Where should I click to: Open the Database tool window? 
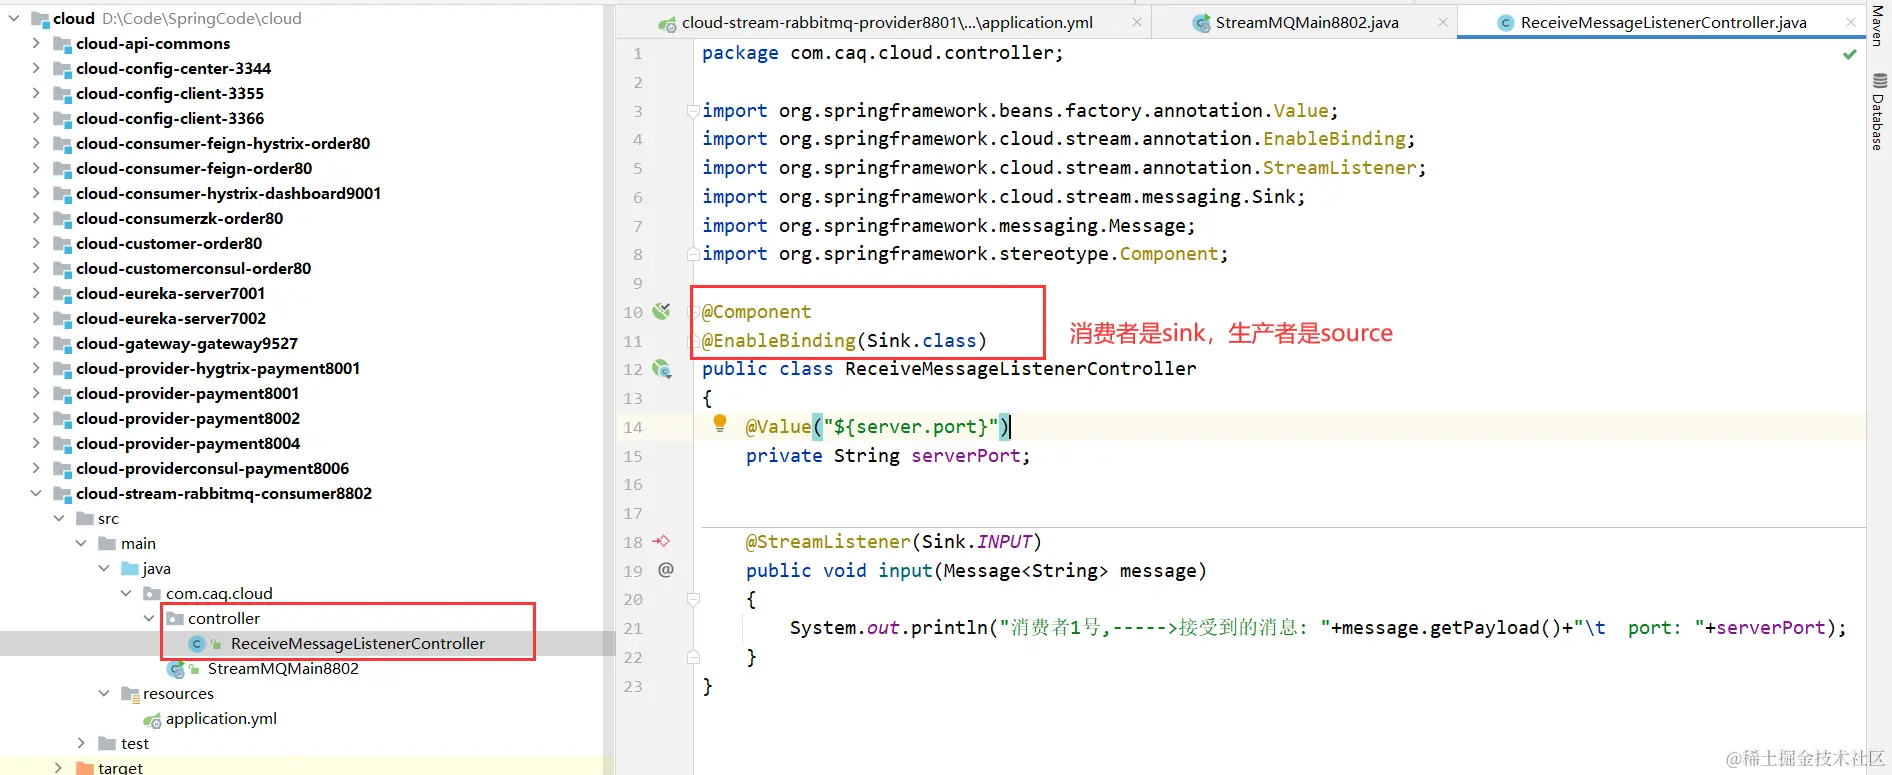(1878, 112)
